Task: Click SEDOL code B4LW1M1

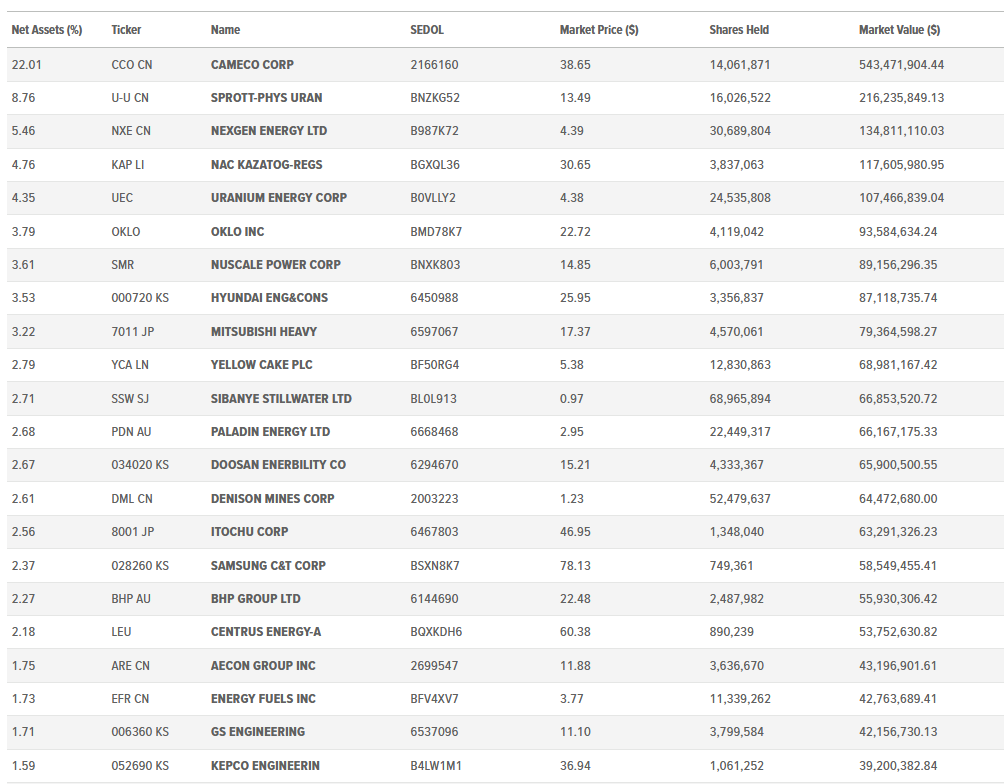Action: pos(436,765)
